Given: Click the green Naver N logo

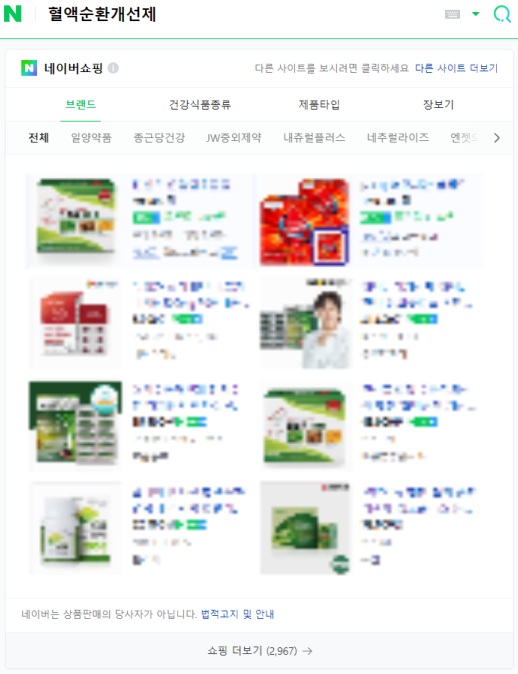Looking at the screenshot, I should (12, 14).
